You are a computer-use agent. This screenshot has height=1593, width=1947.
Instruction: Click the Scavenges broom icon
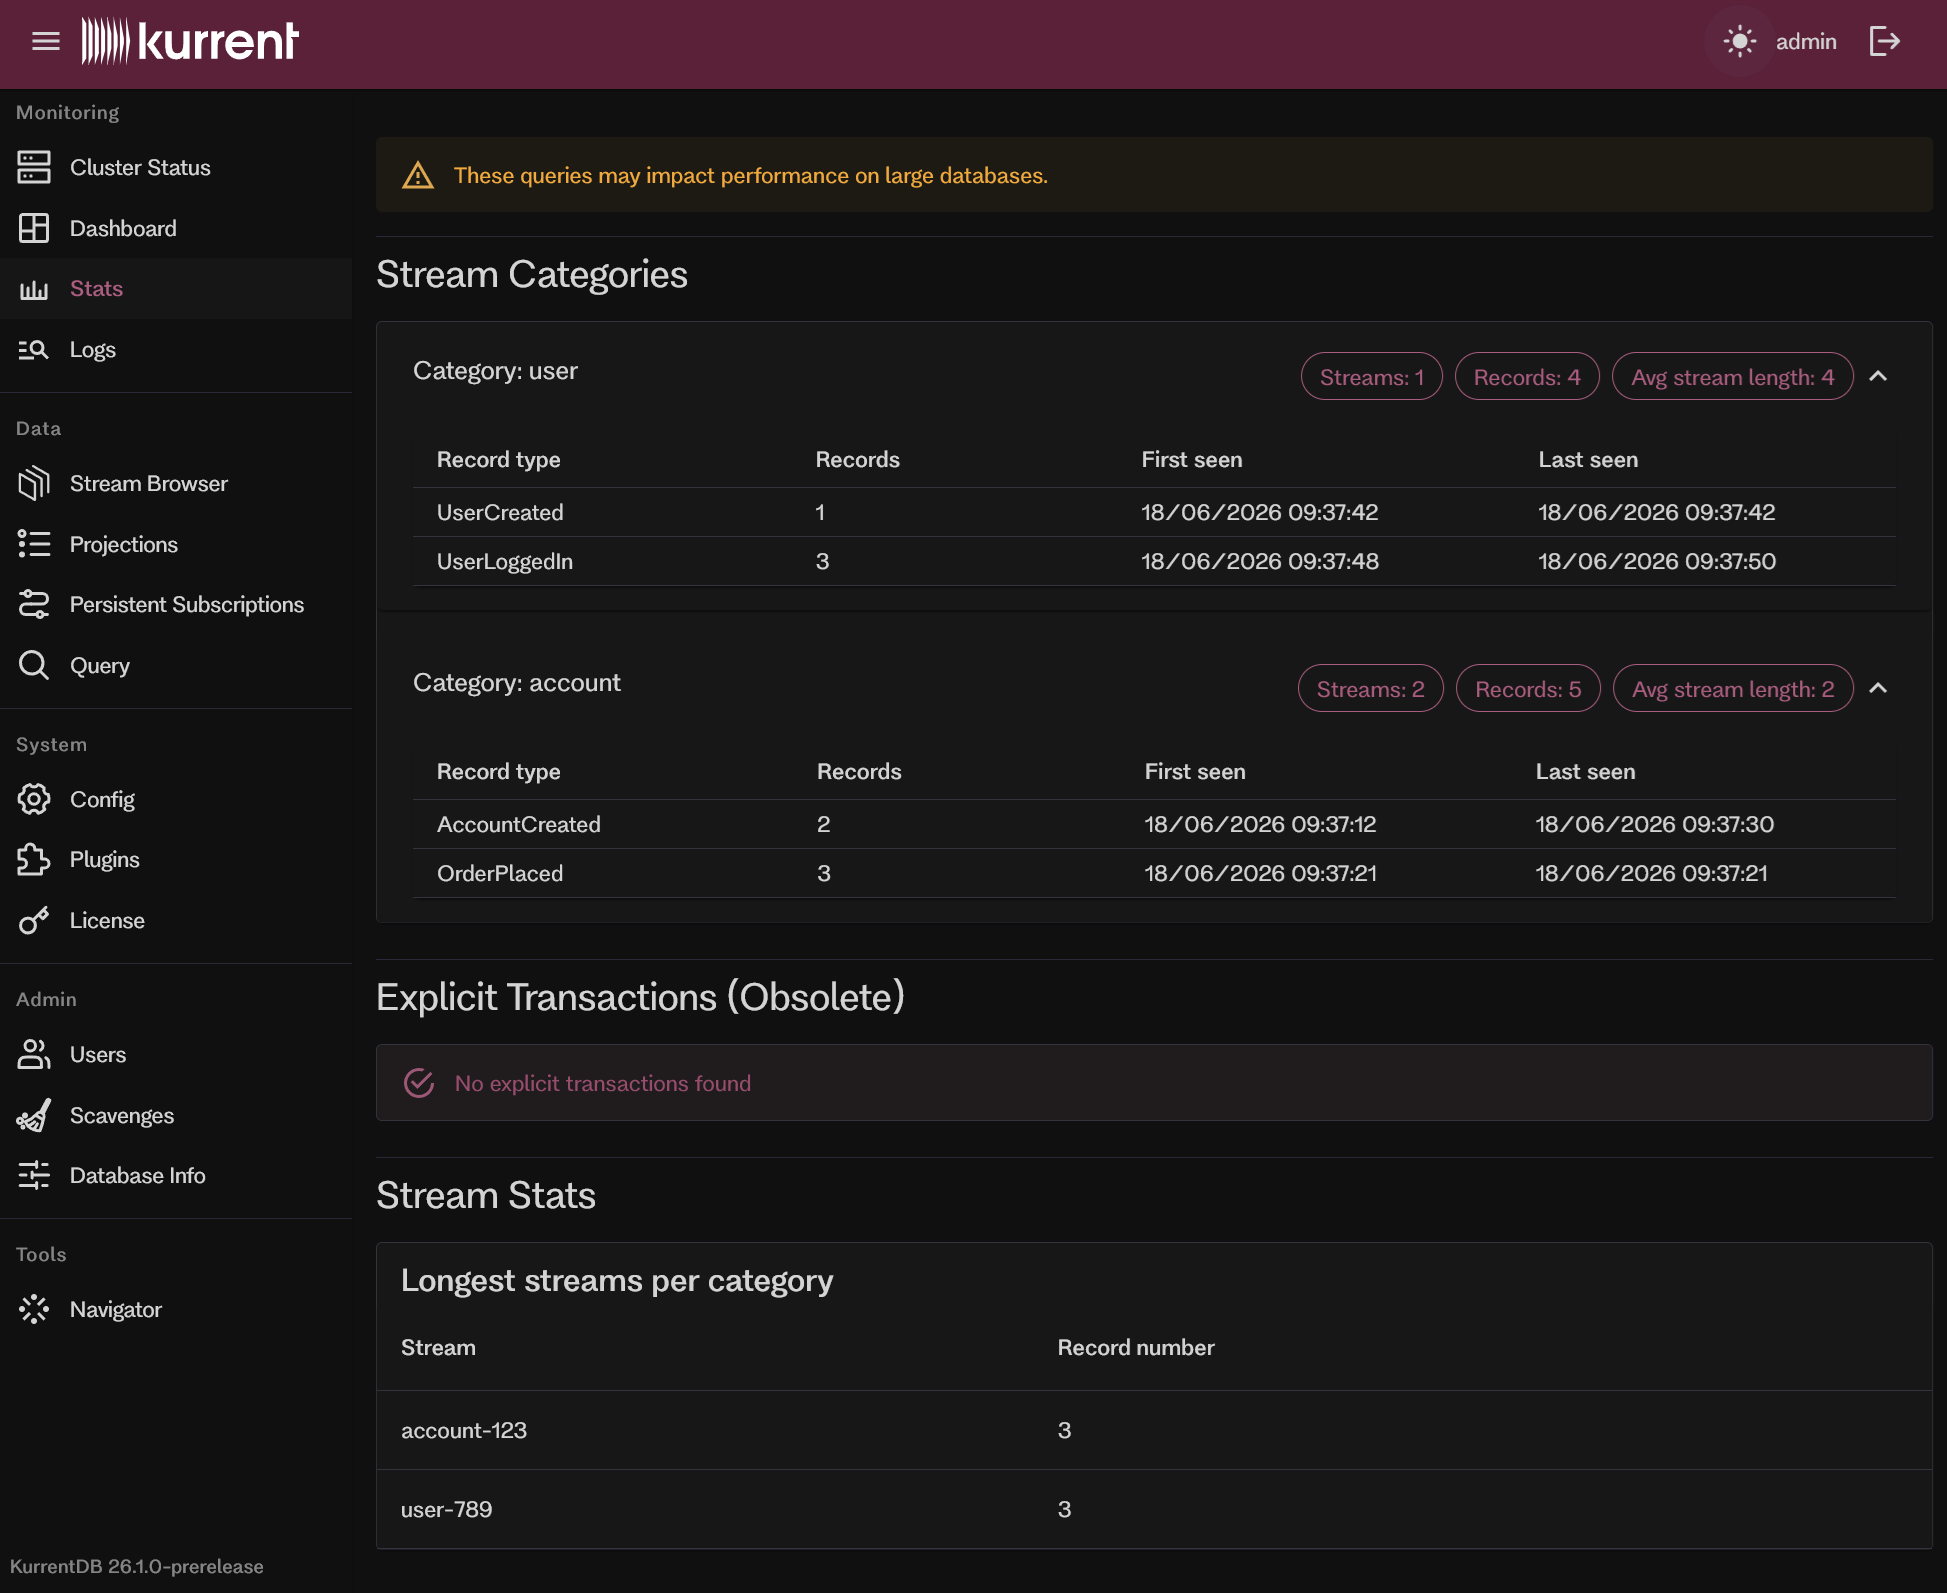tap(34, 1115)
